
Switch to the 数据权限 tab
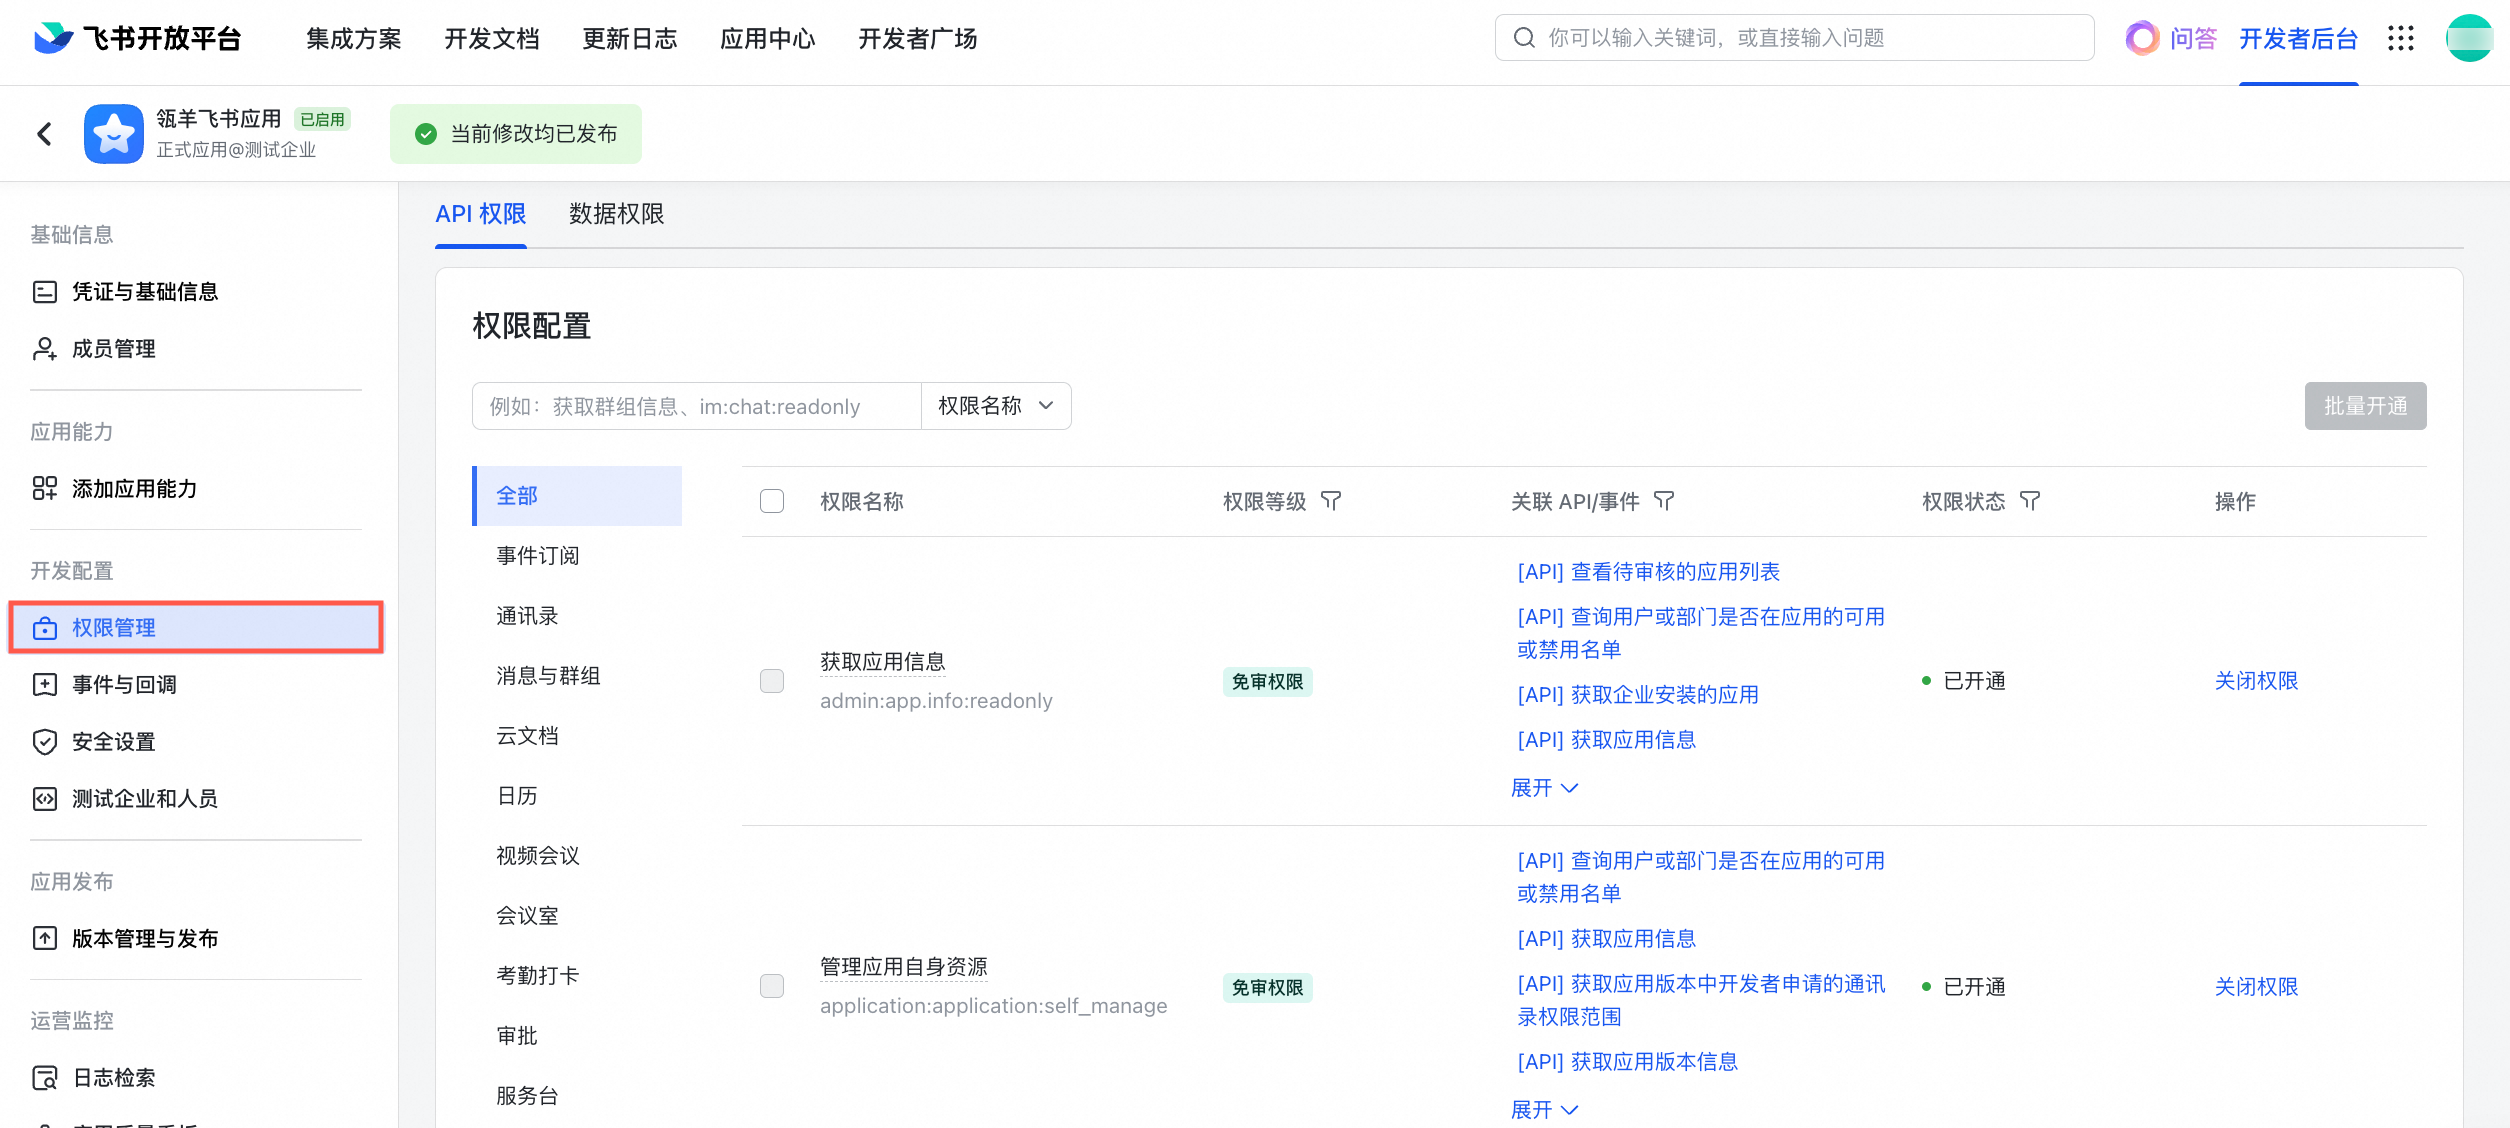(616, 214)
